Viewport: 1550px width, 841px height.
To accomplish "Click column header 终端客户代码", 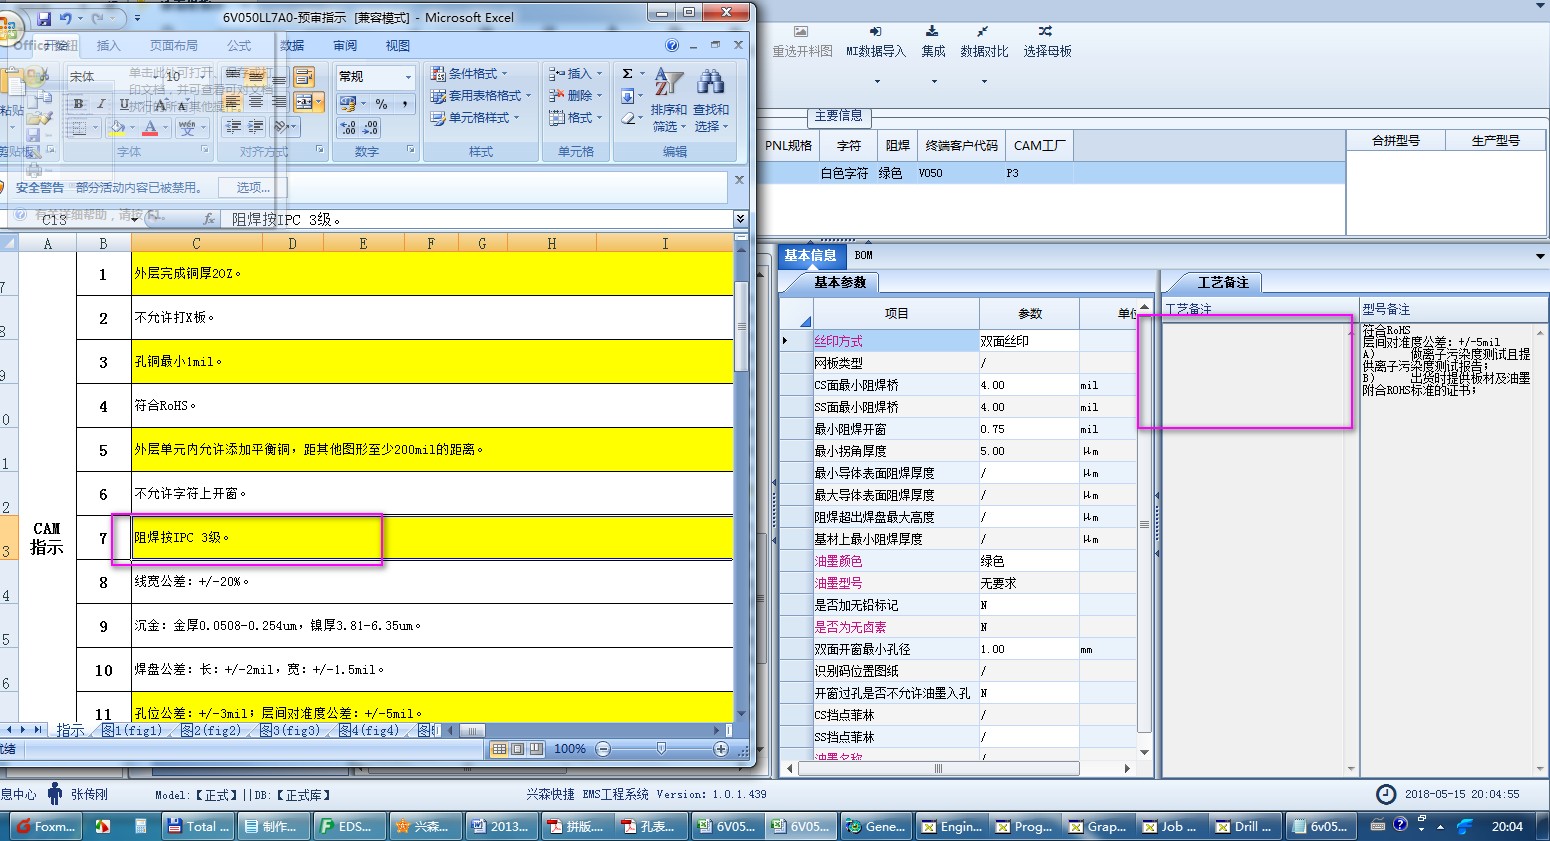I will pyautogui.click(x=961, y=145).
